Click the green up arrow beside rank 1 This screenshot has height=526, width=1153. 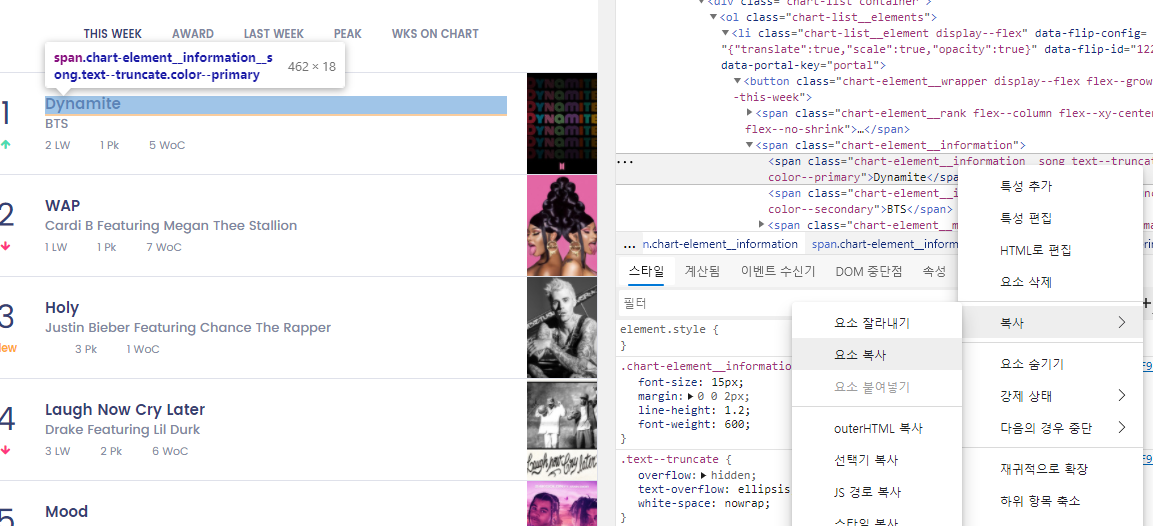coord(6,145)
